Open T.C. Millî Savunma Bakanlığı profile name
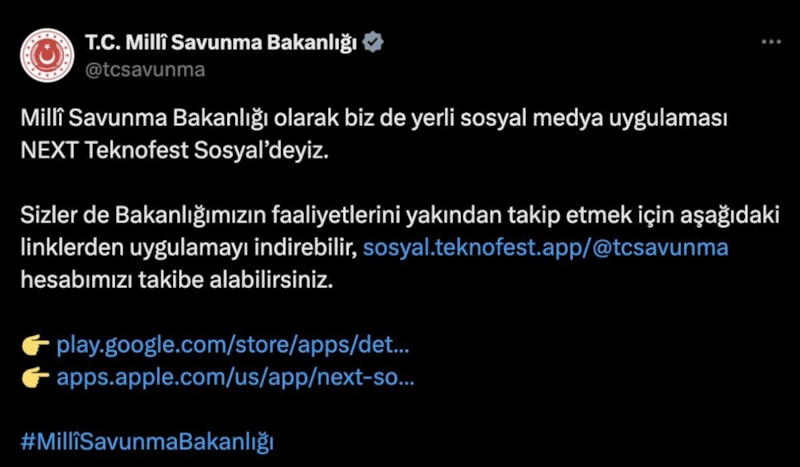800x467 pixels. 220,43
